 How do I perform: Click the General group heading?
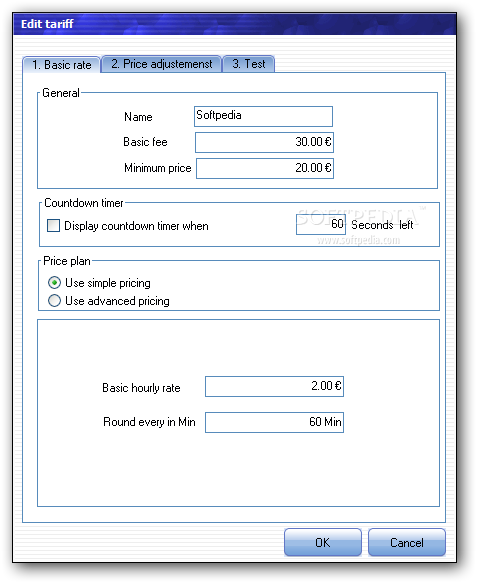[61, 93]
